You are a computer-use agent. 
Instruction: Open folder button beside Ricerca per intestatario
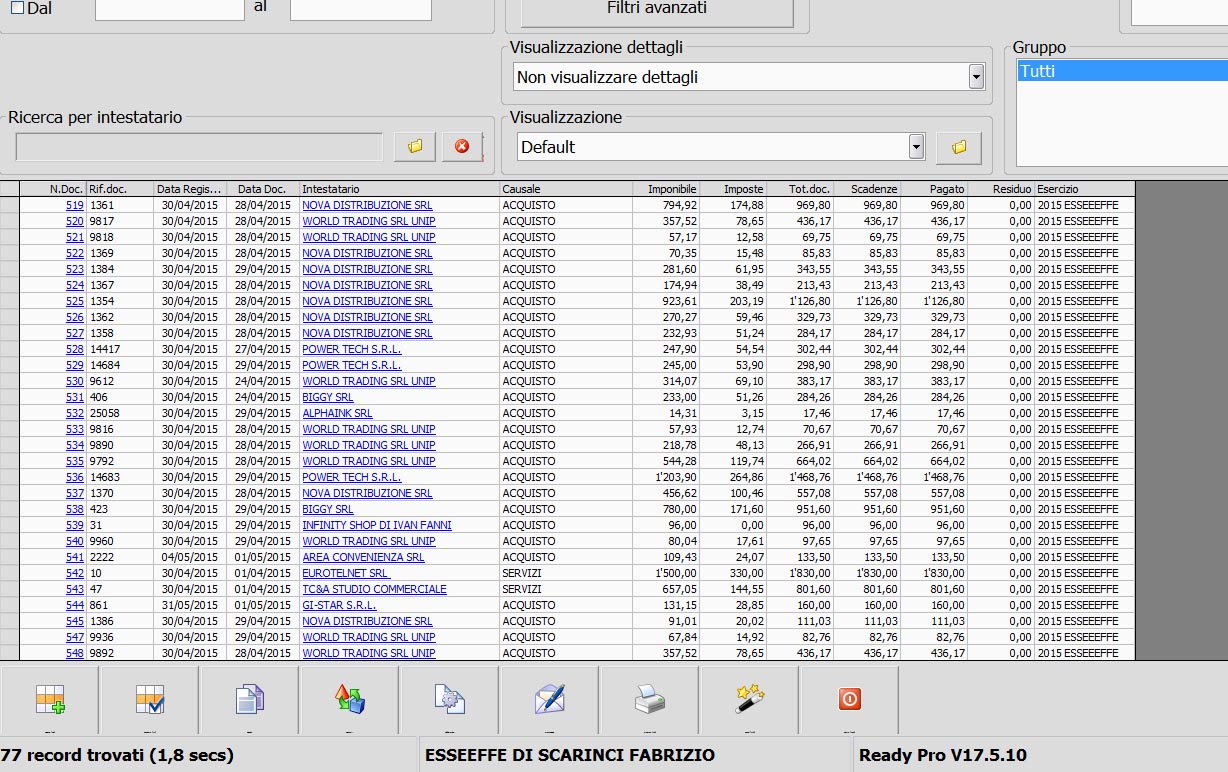pos(415,147)
